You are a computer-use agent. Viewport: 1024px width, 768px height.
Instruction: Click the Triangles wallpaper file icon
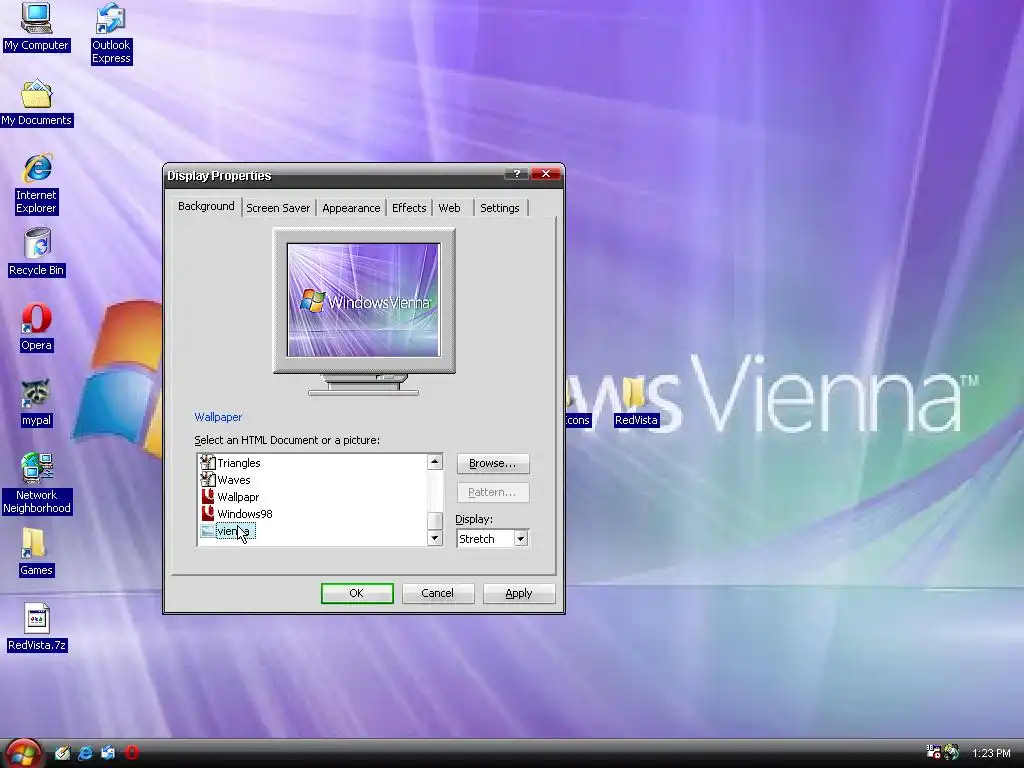point(207,462)
